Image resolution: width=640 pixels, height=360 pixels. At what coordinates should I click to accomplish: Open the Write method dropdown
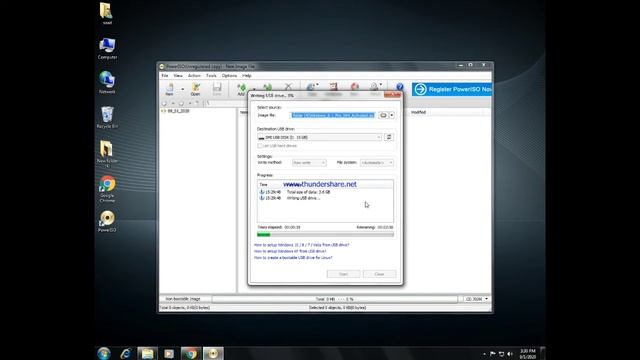[309, 162]
